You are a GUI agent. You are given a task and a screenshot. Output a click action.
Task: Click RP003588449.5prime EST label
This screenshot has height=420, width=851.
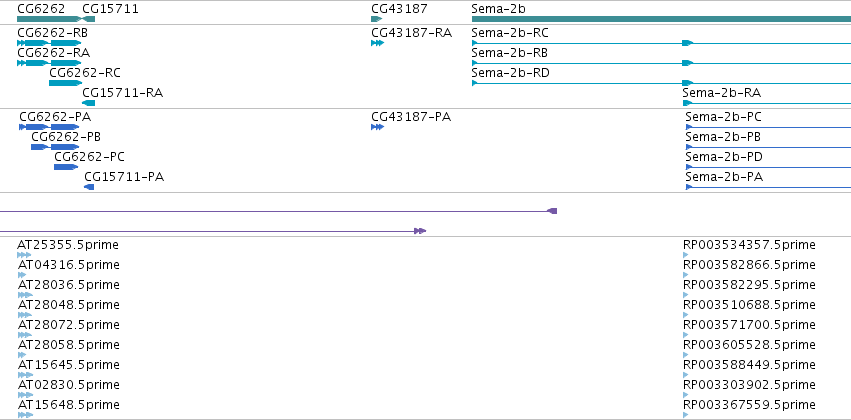point(749,365)
